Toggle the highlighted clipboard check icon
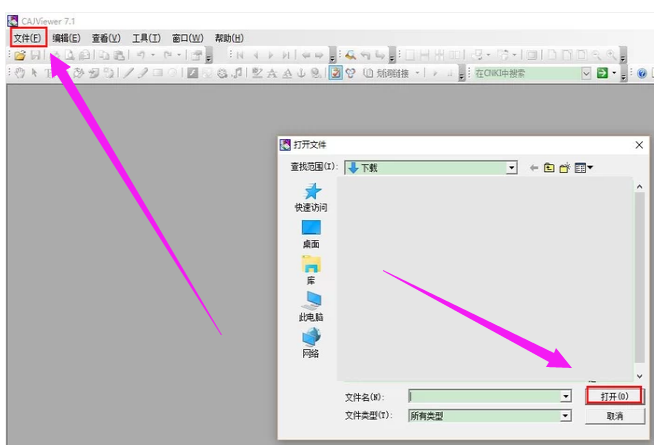Viewport: 661px width, 445px height. [x=336, y=73]
